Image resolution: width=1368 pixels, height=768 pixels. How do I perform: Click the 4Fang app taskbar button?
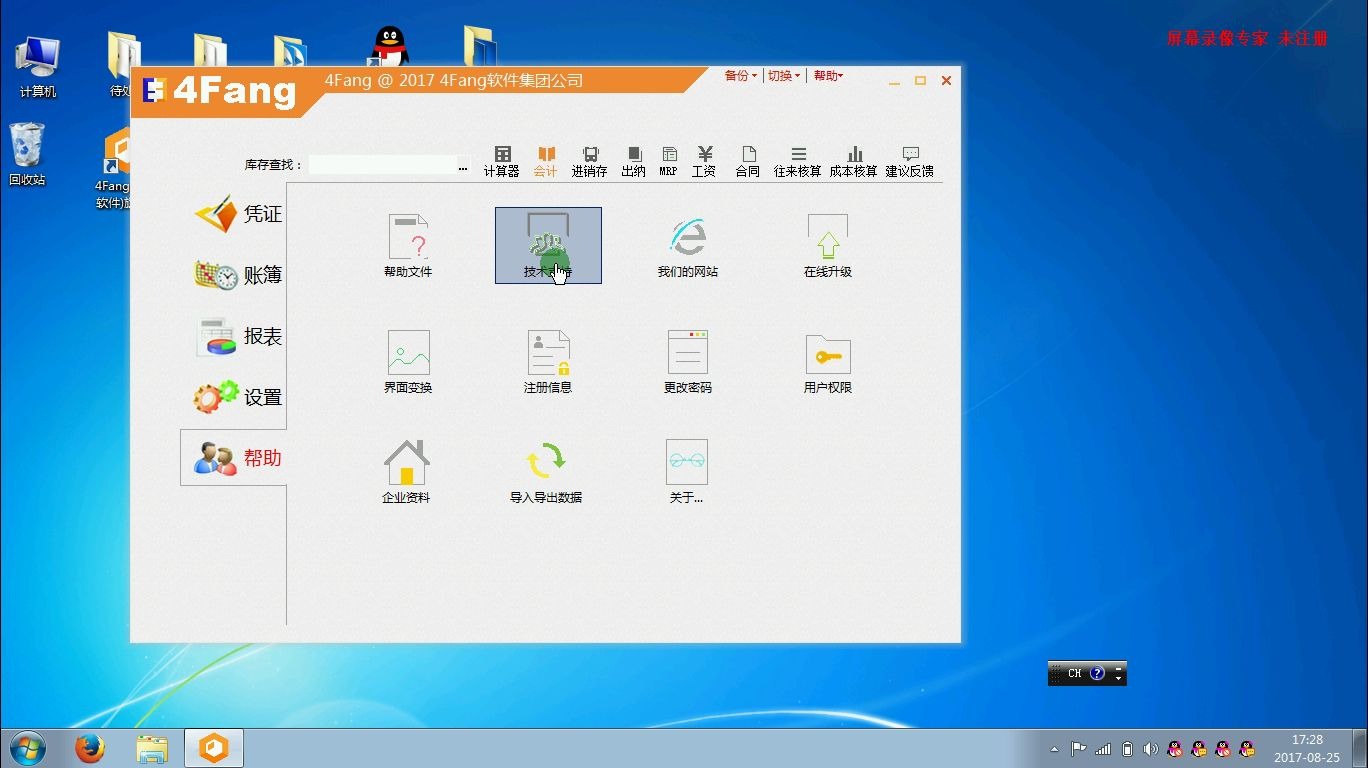pyautogui.click(x=213, y=748)
